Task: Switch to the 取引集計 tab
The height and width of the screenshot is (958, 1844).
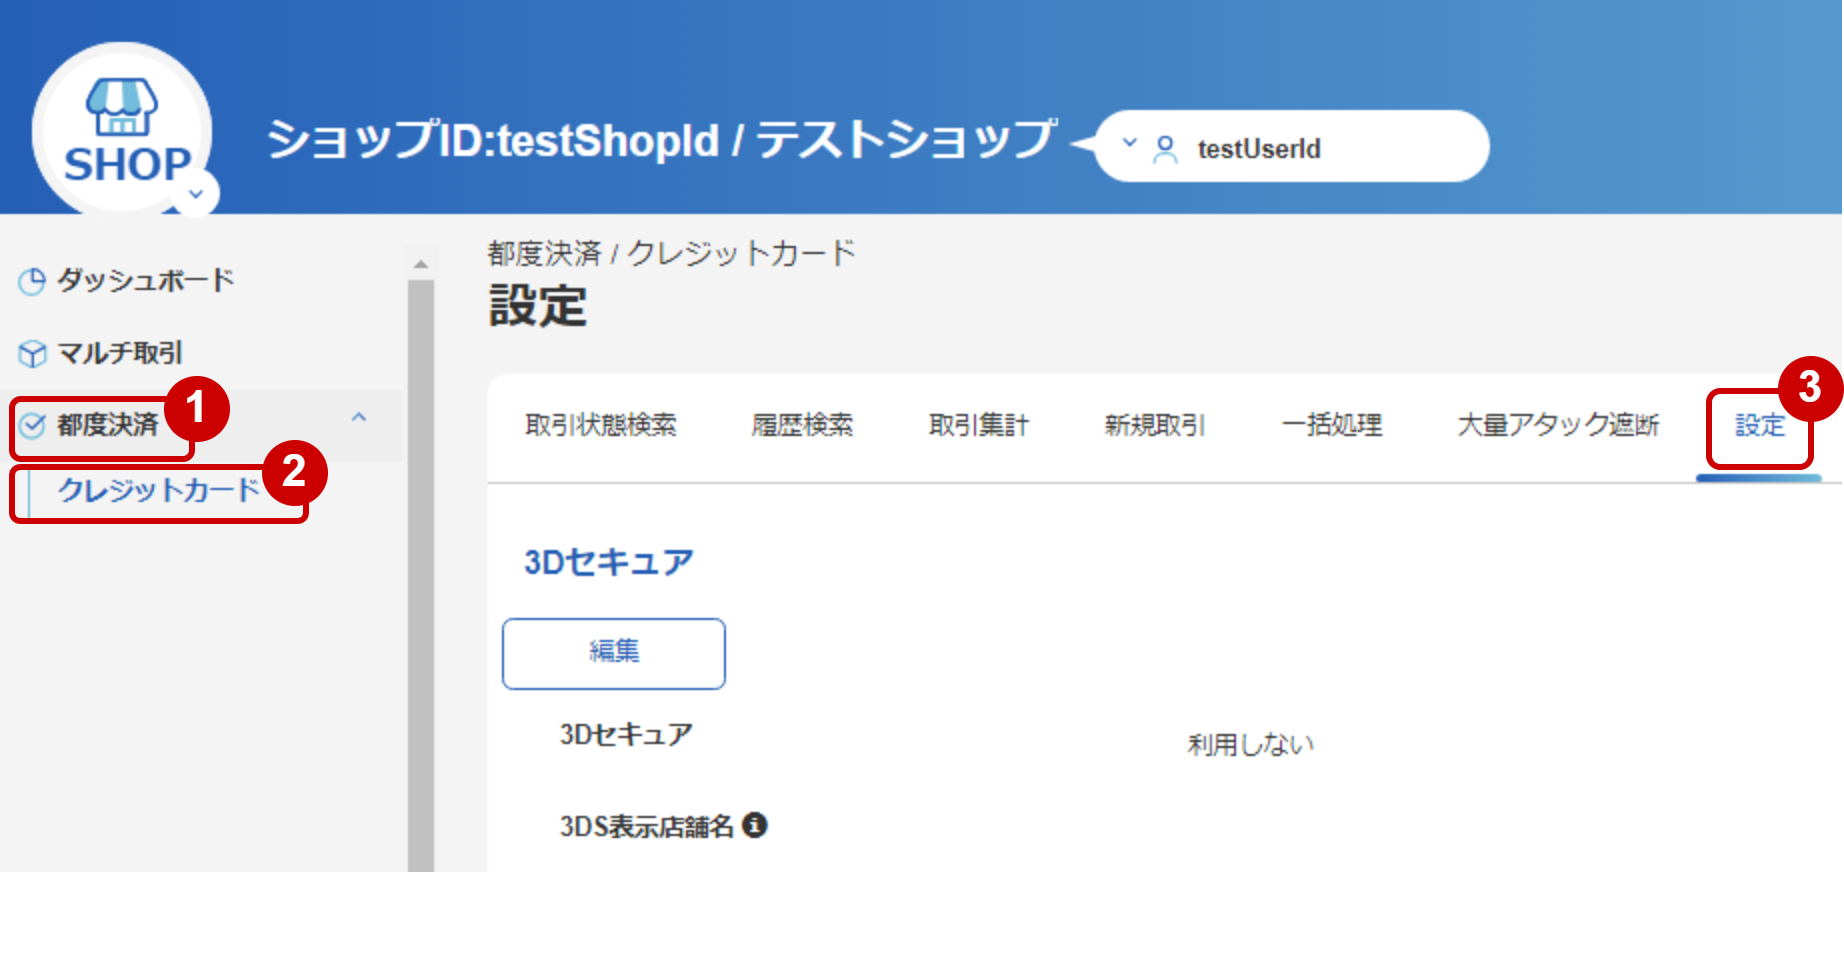Action: coord(979,425)
